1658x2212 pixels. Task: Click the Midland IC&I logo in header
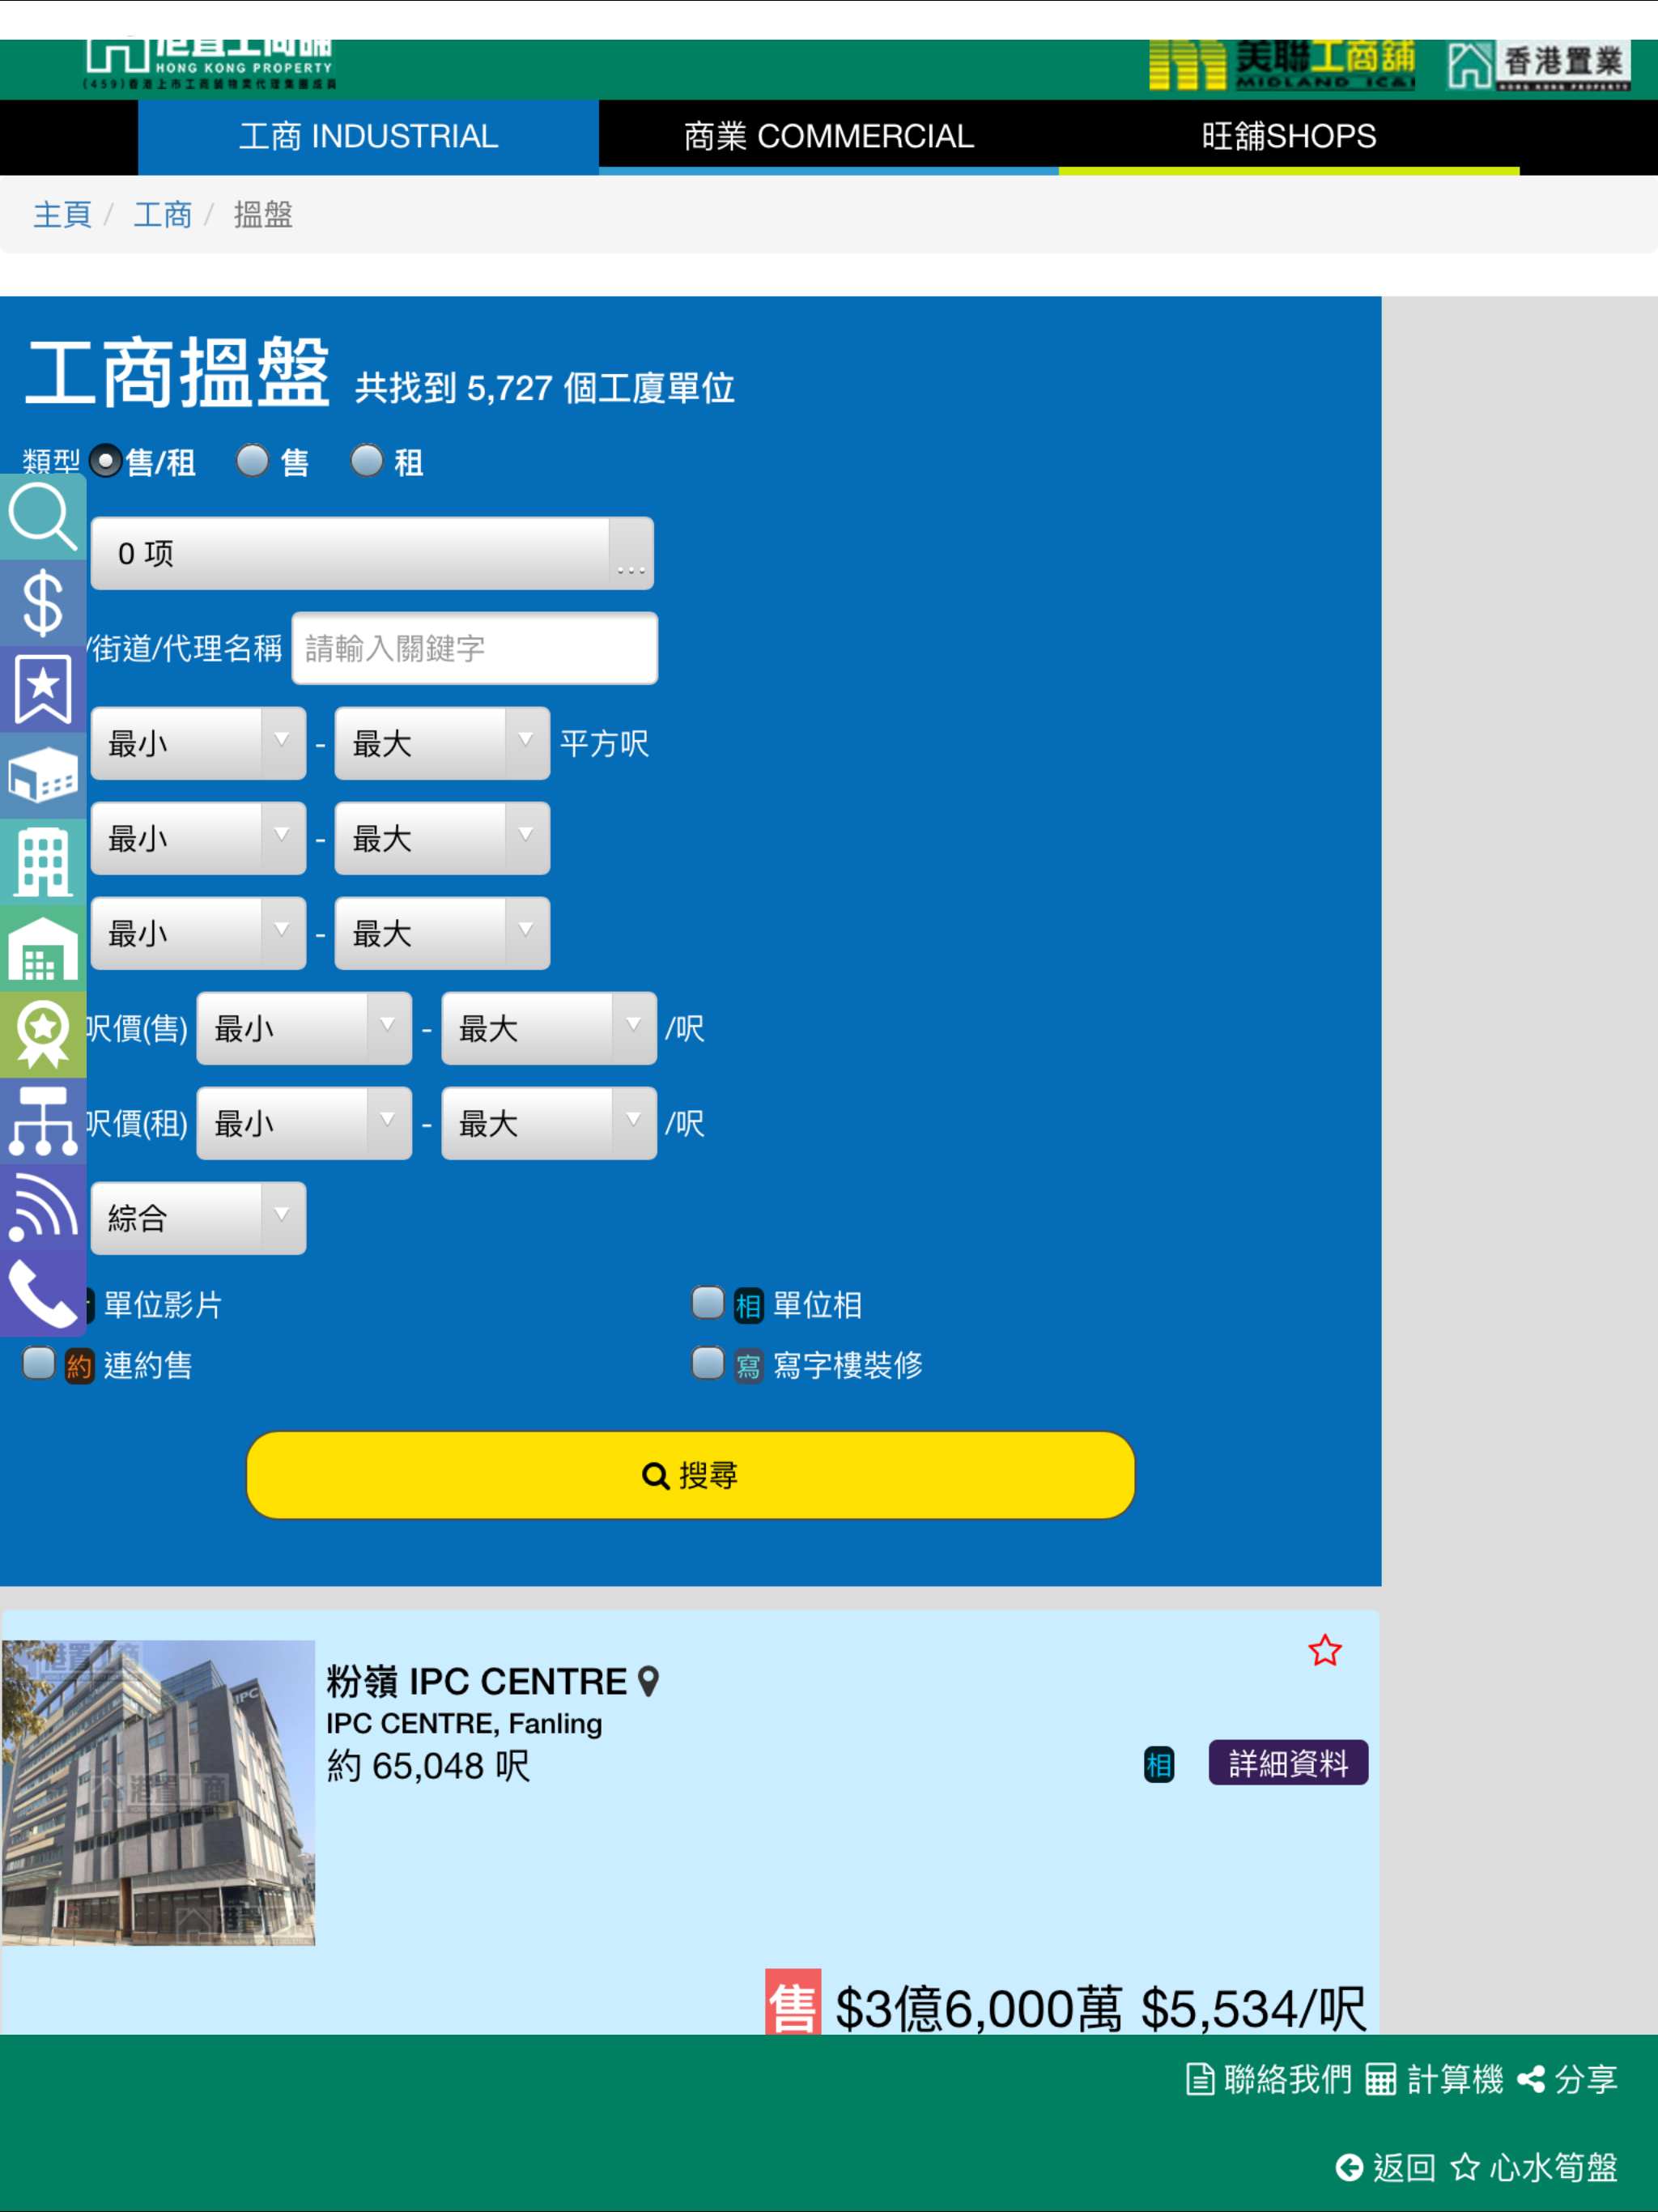pos(1282,65)
